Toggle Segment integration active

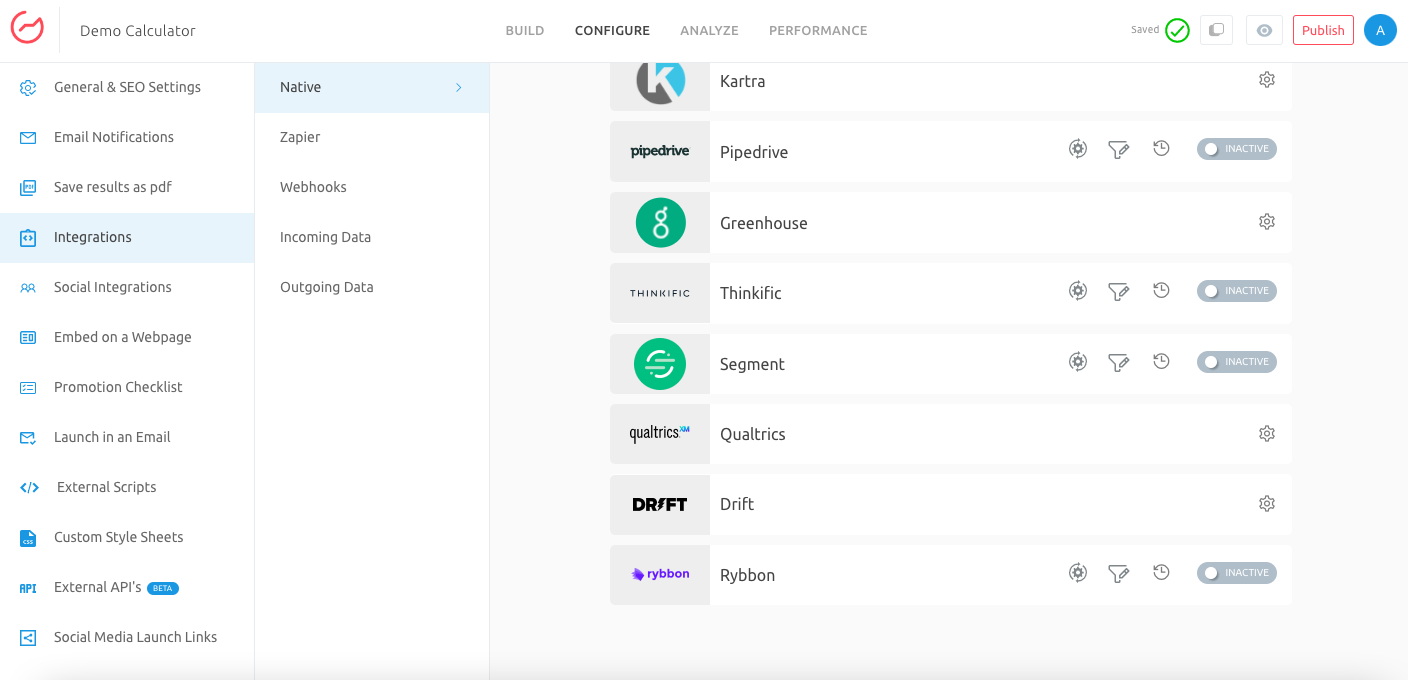(x=1237, y=362)
